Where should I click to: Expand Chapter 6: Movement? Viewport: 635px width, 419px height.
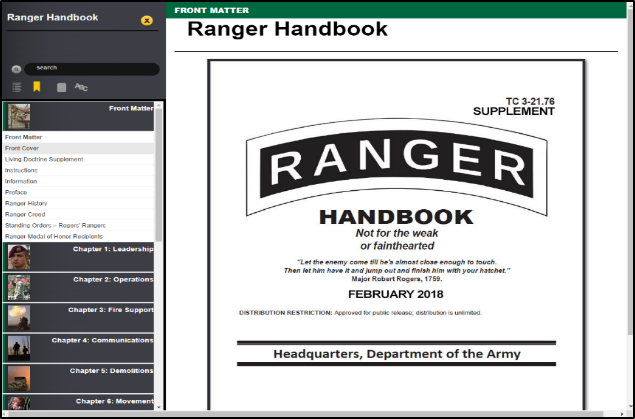pos(79,402)
